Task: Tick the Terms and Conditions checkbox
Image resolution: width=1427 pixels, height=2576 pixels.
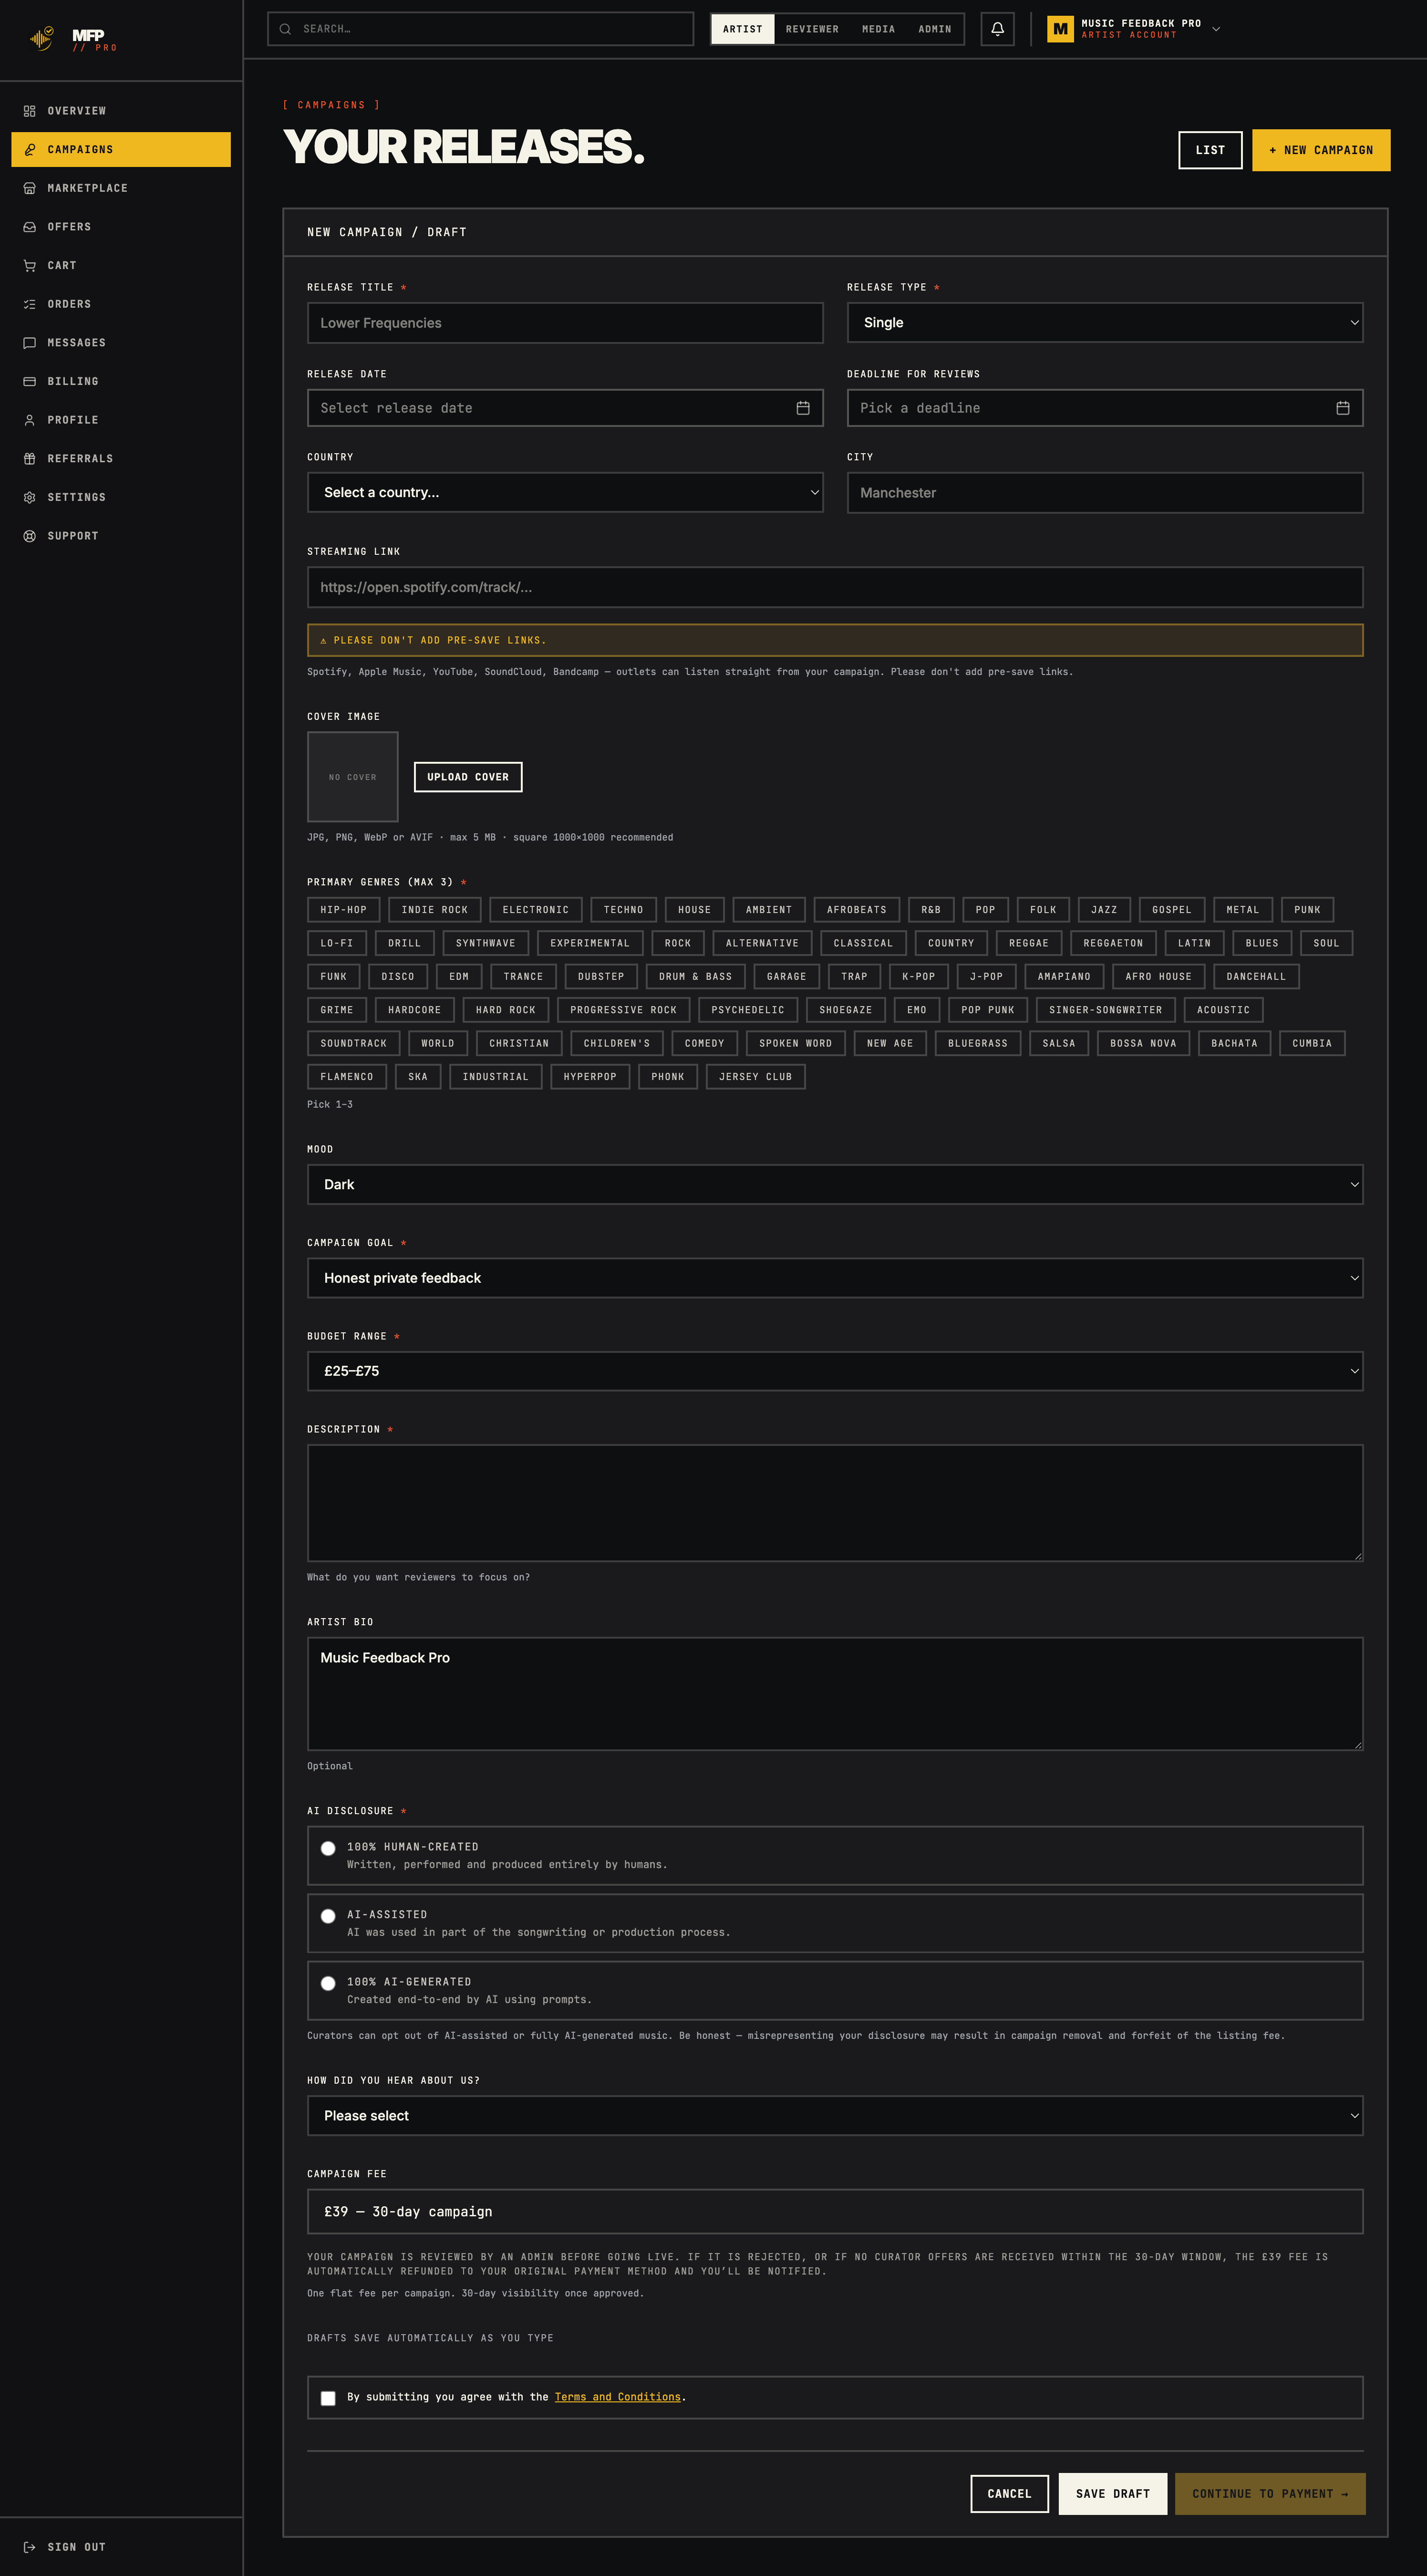Action: click(x=328, y=2398)
